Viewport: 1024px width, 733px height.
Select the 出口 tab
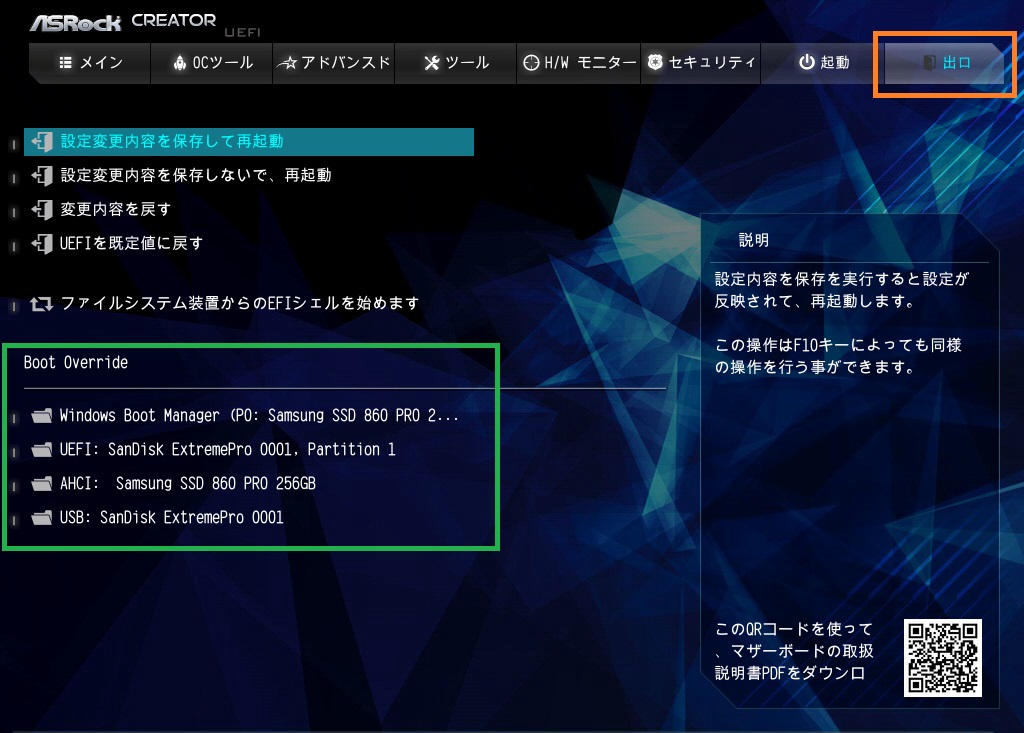[944, 63]
